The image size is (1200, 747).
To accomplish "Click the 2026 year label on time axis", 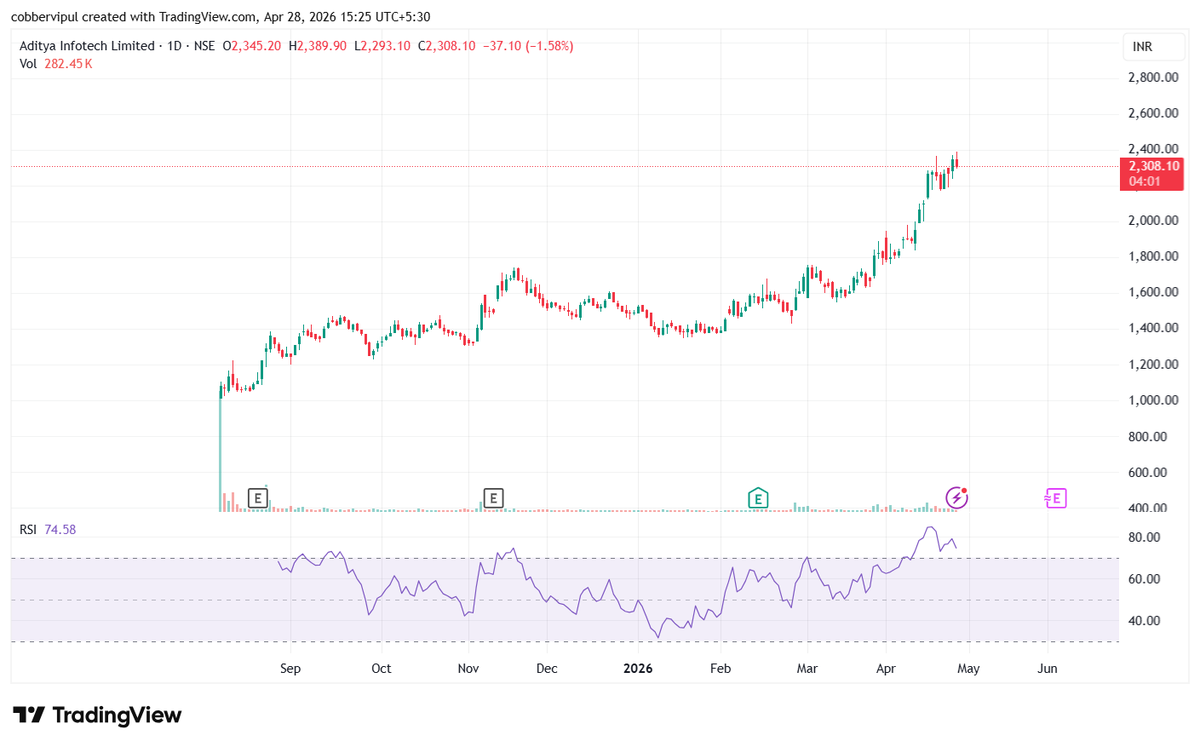I will point(637,668).
